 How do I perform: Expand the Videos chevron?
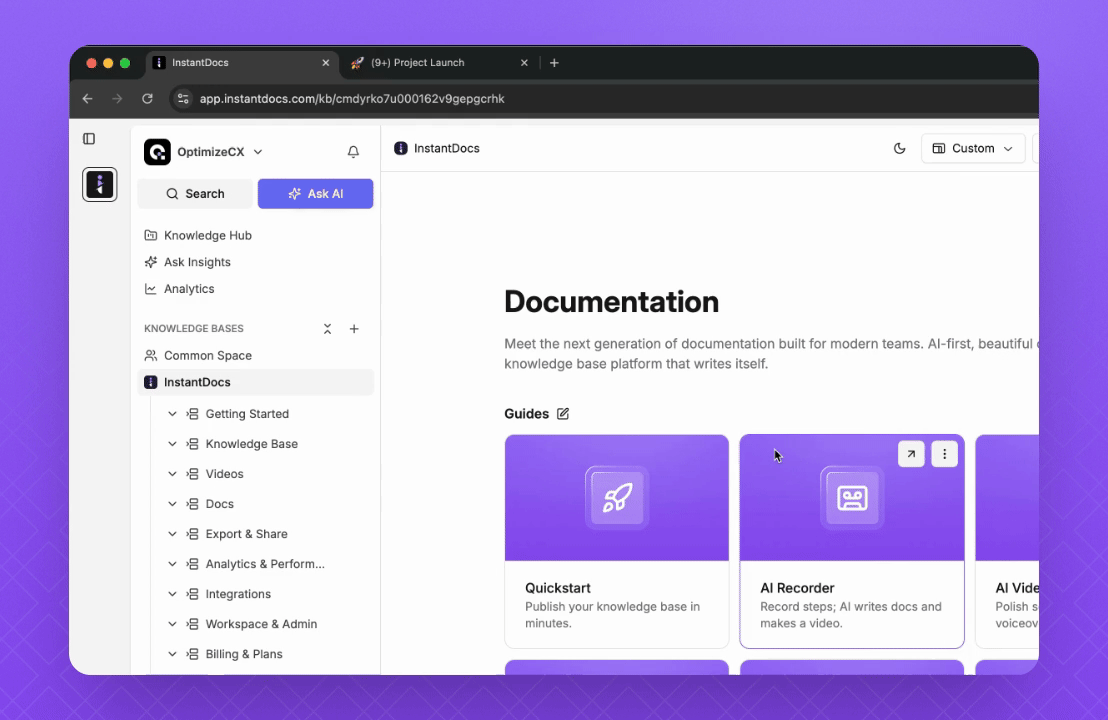coord(172,474)
